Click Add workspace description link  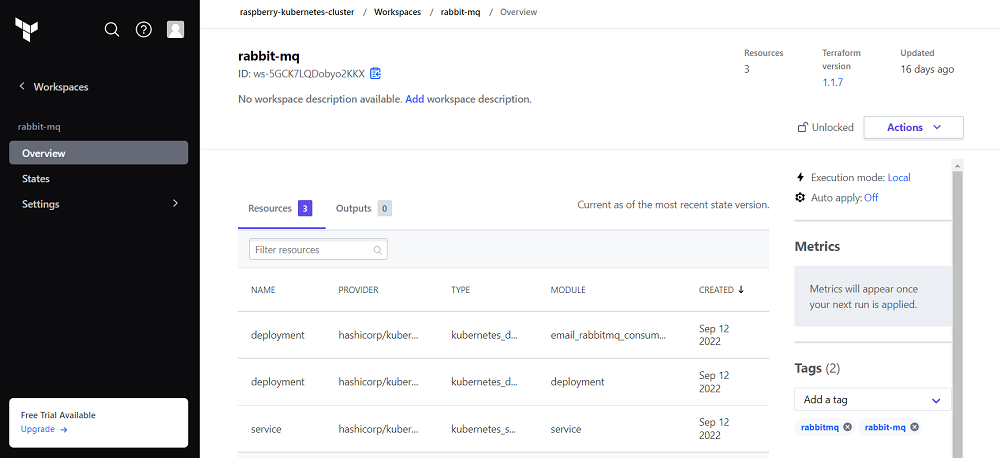click(x=415, y=100)
